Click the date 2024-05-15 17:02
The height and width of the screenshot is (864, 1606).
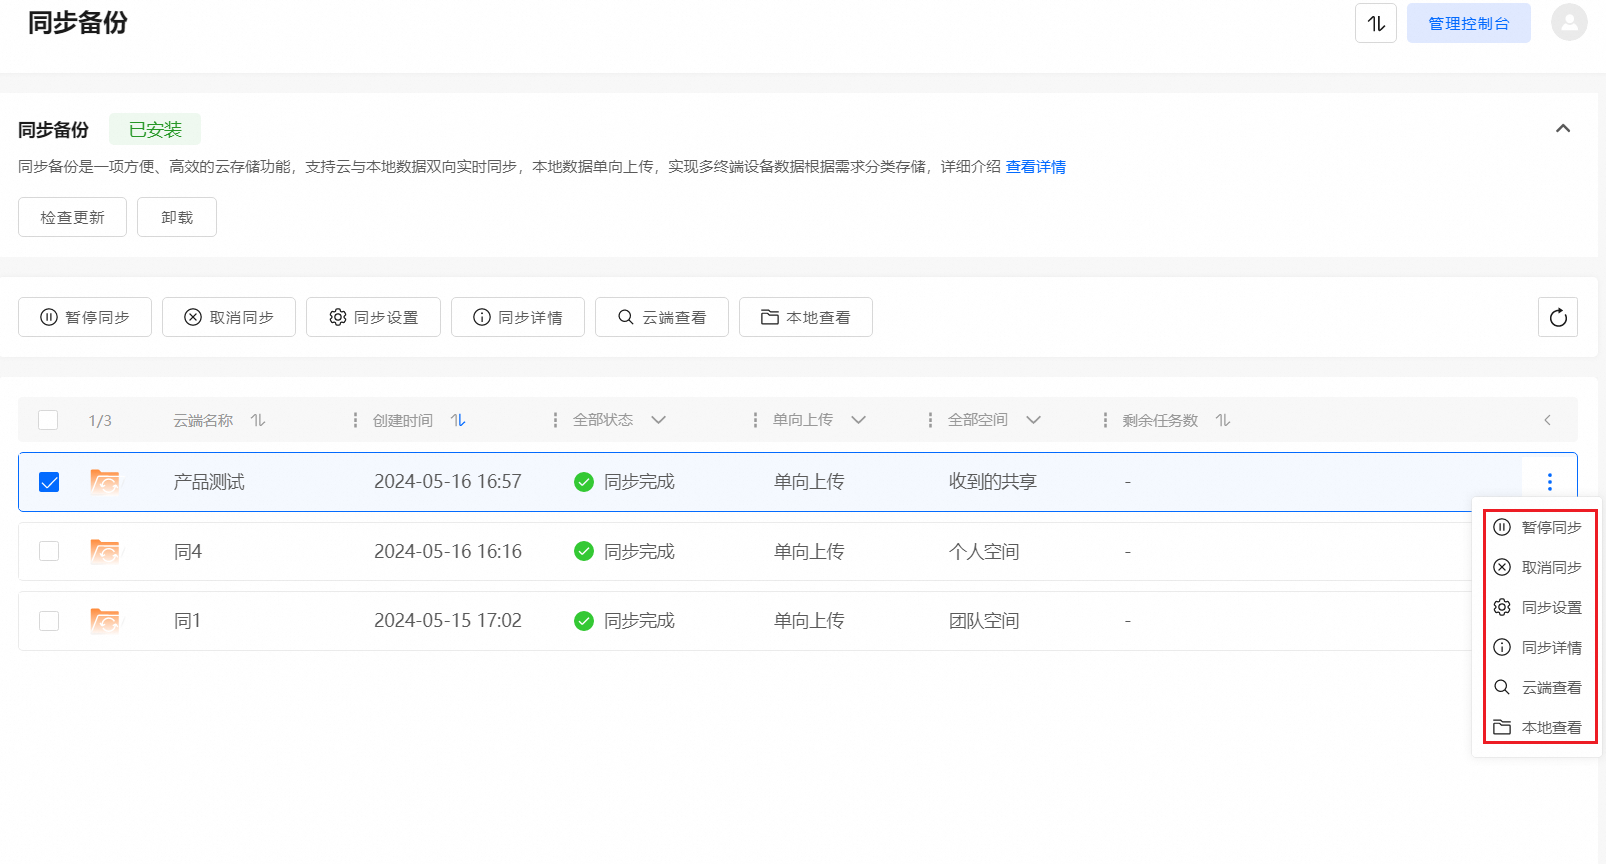(448, 621)
